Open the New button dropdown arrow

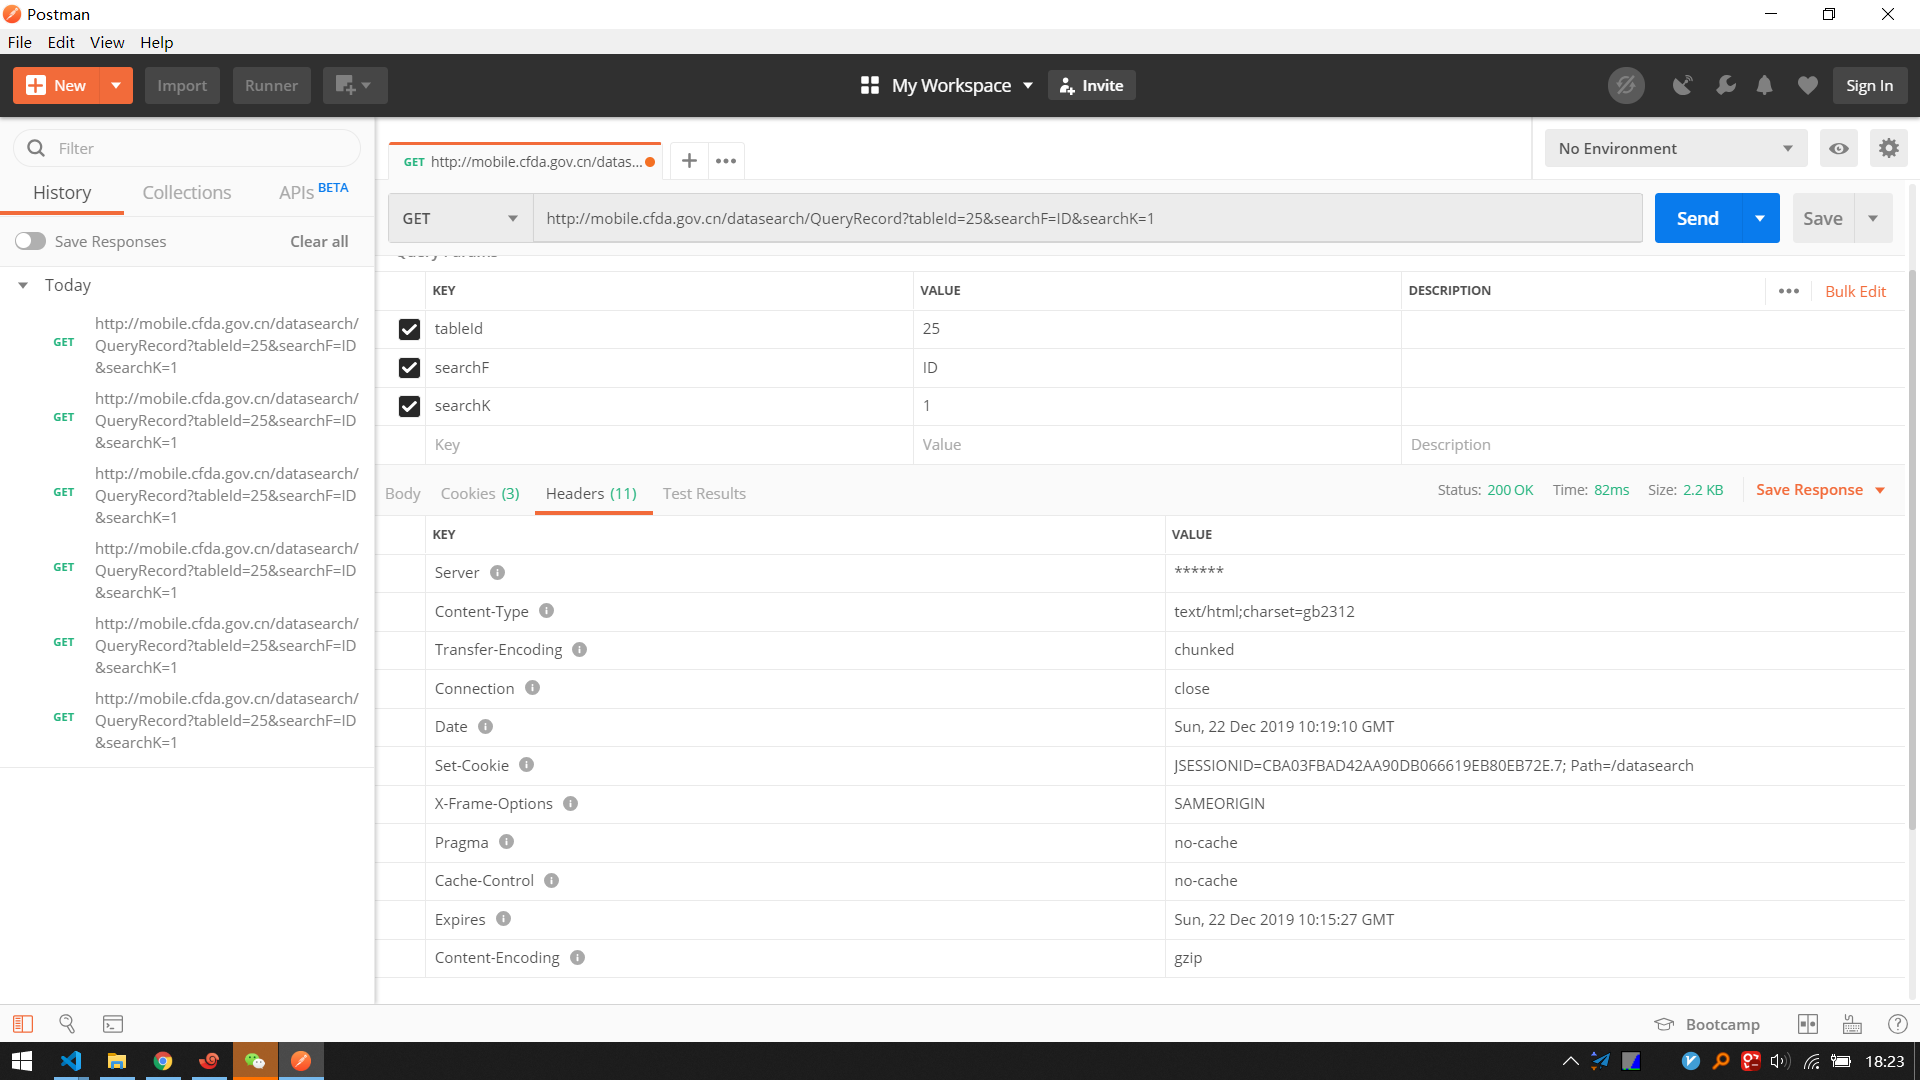(116, 86)
